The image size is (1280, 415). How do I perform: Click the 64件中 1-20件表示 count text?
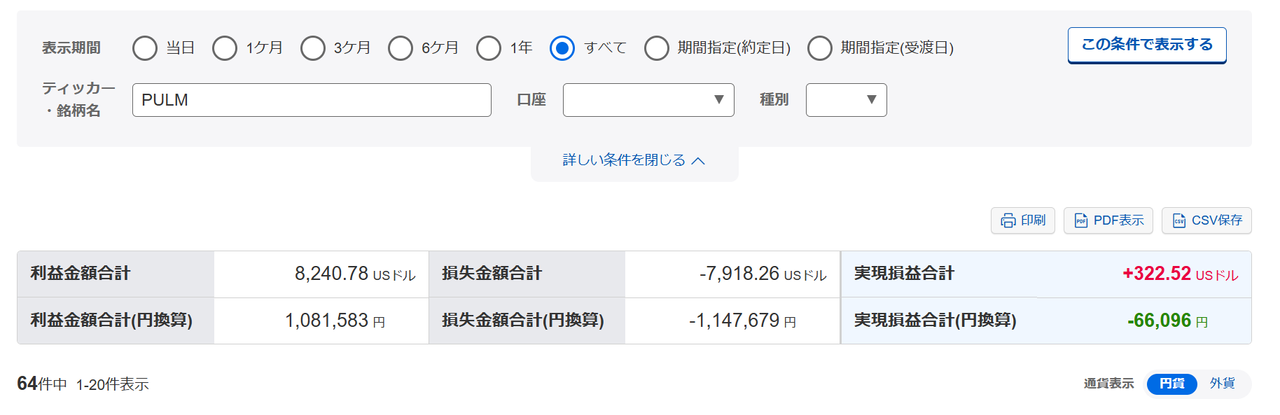[83, 384]
